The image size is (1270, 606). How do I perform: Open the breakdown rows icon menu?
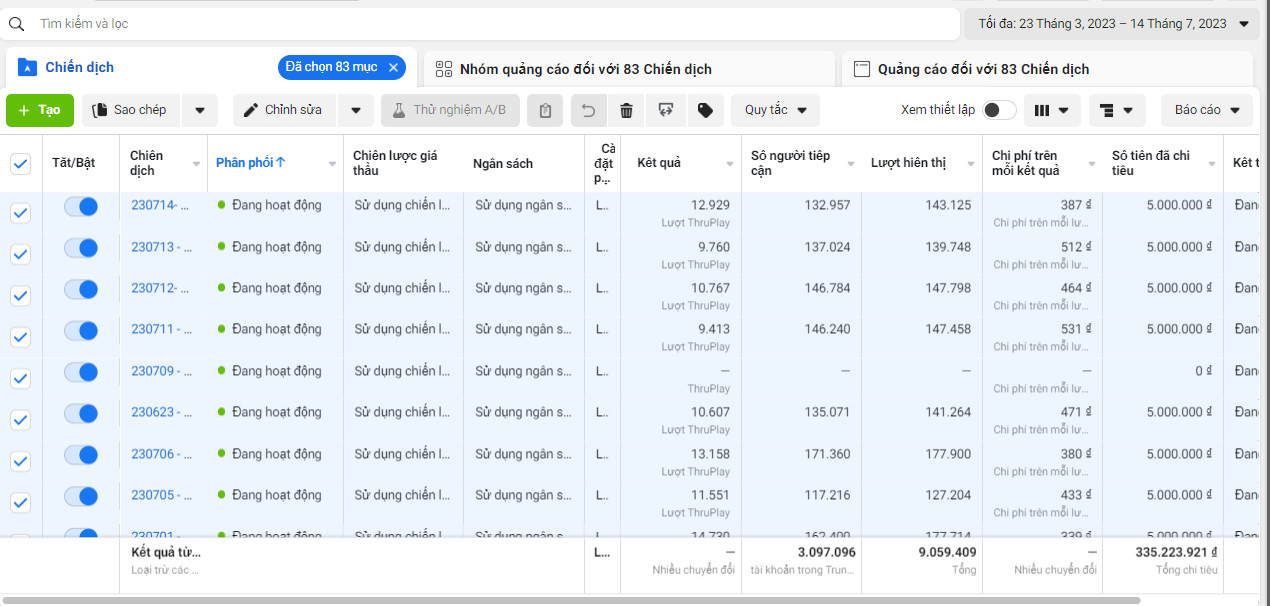coord(1117,110)
